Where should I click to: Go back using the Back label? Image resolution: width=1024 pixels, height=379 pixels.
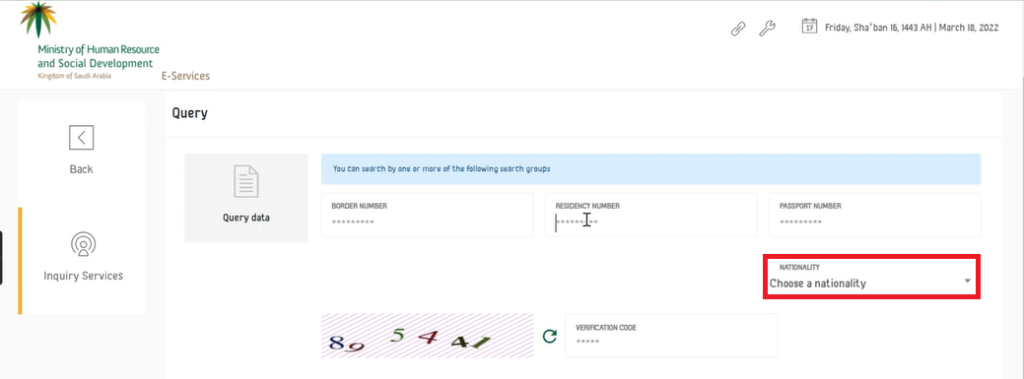coord(82,169)
